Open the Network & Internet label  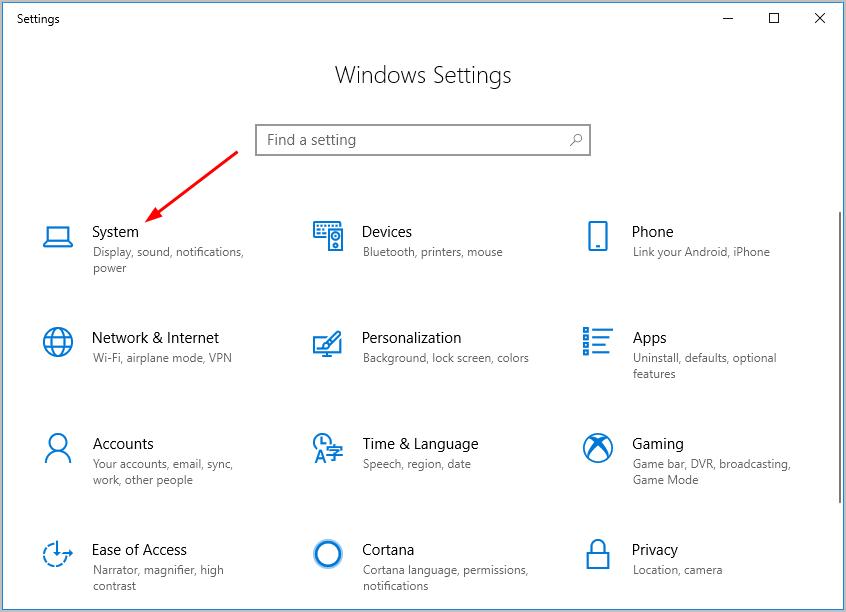[x=155, y=338]
